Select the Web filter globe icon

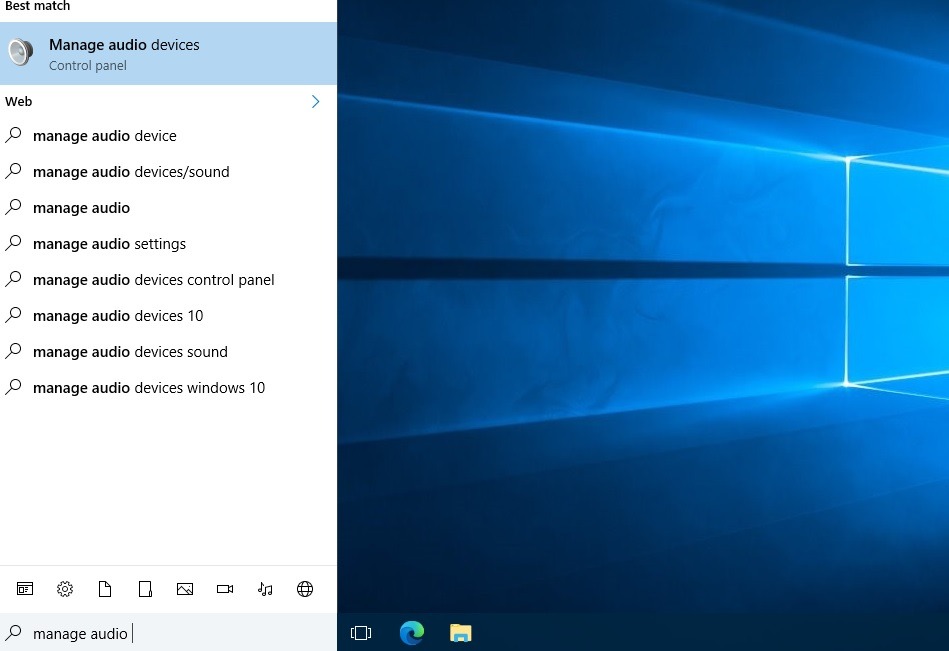tap(305, 589)
